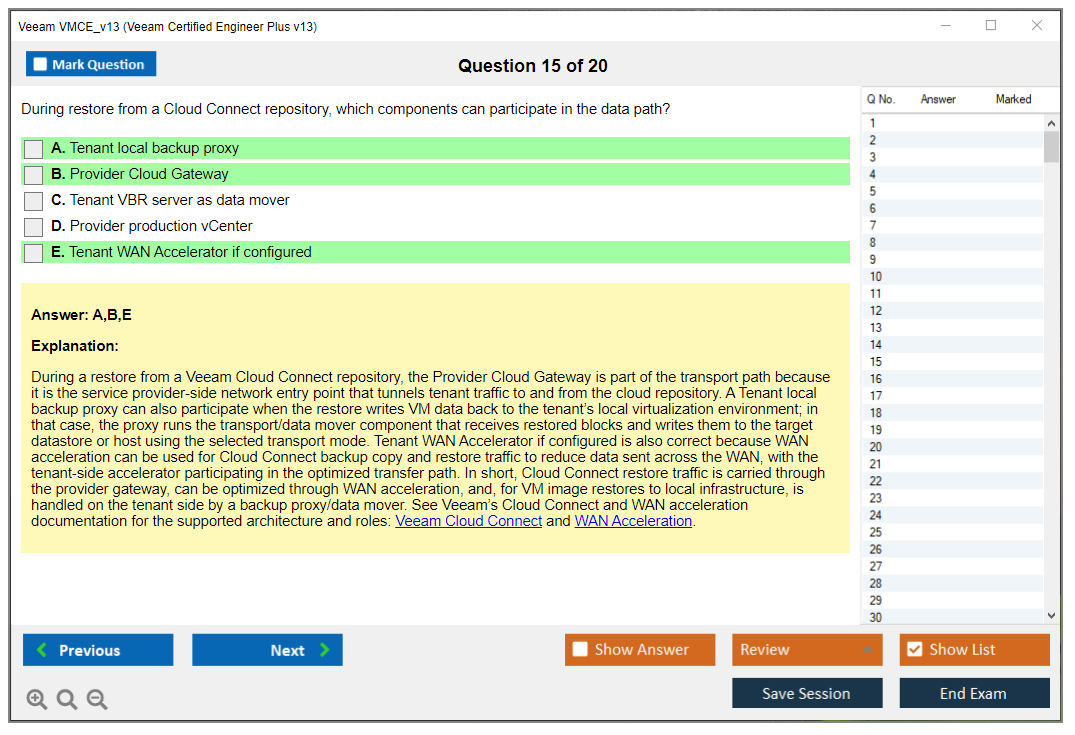The width and height of the screenshot is (1075, 735).
Task: Select row 22 in the list
Action: [x=952, y=481]
